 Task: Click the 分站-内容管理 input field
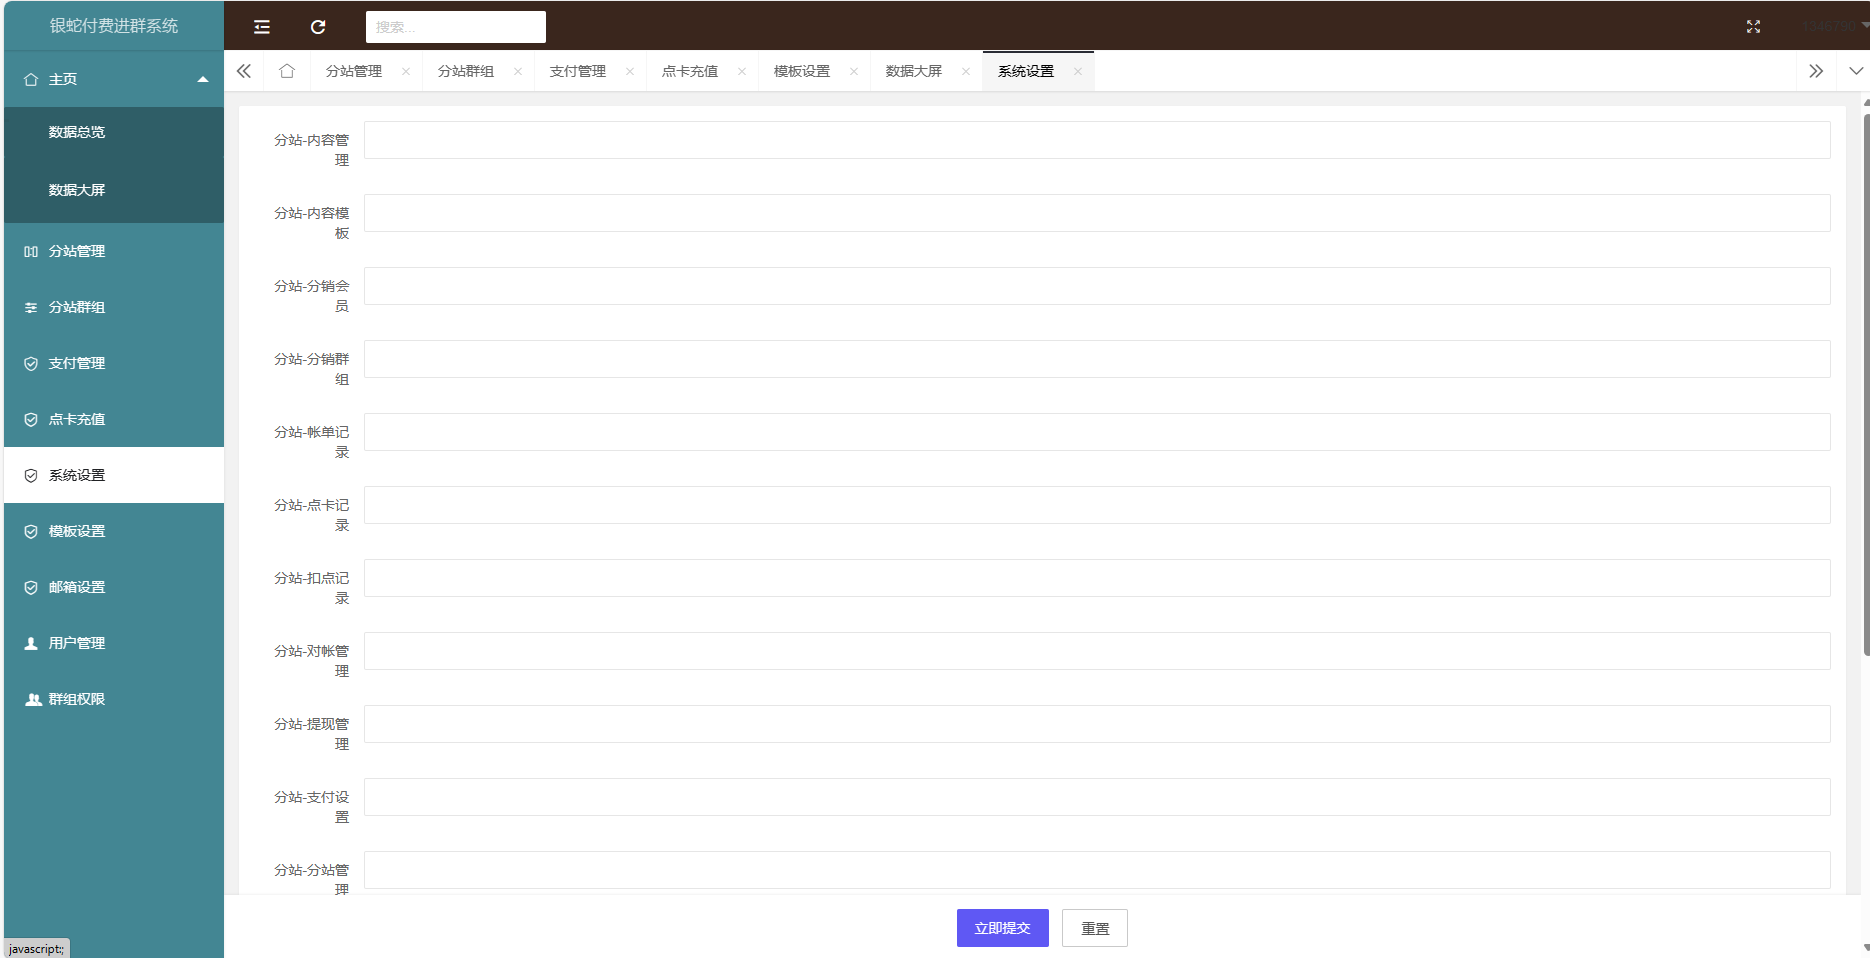point(1096,140)
